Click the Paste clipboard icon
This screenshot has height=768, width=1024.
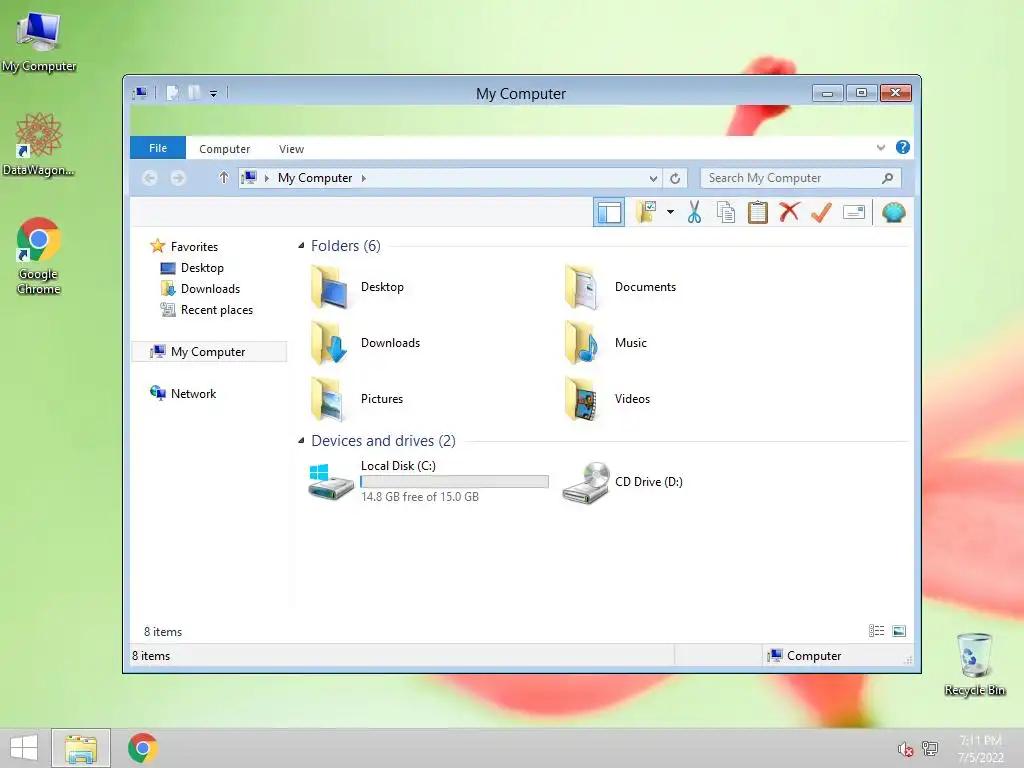[x=758, y=212]
